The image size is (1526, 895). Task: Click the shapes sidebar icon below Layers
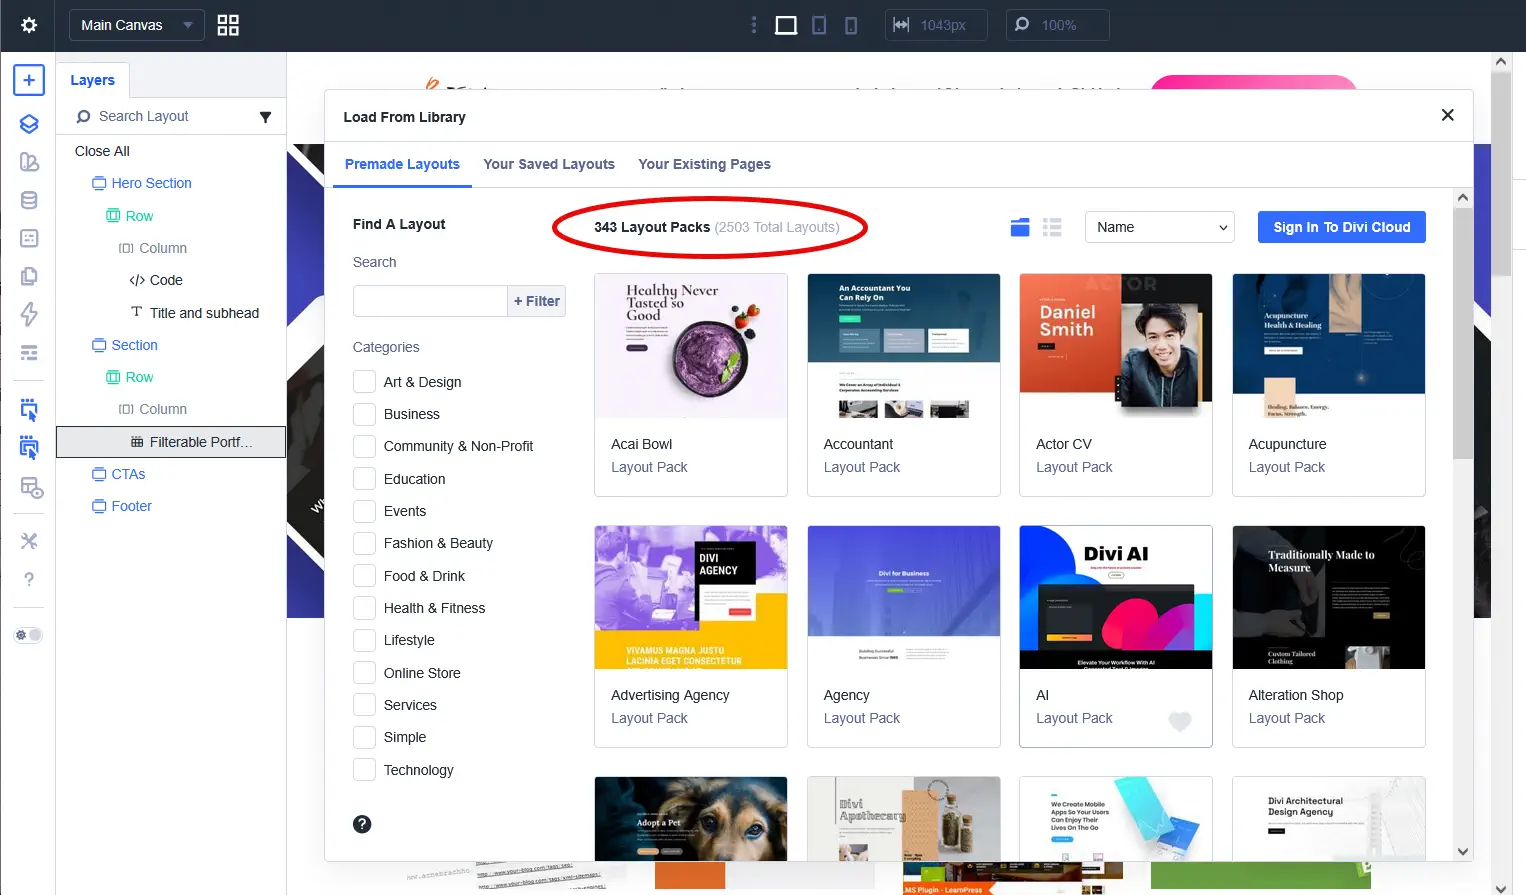tap(29, 162)
